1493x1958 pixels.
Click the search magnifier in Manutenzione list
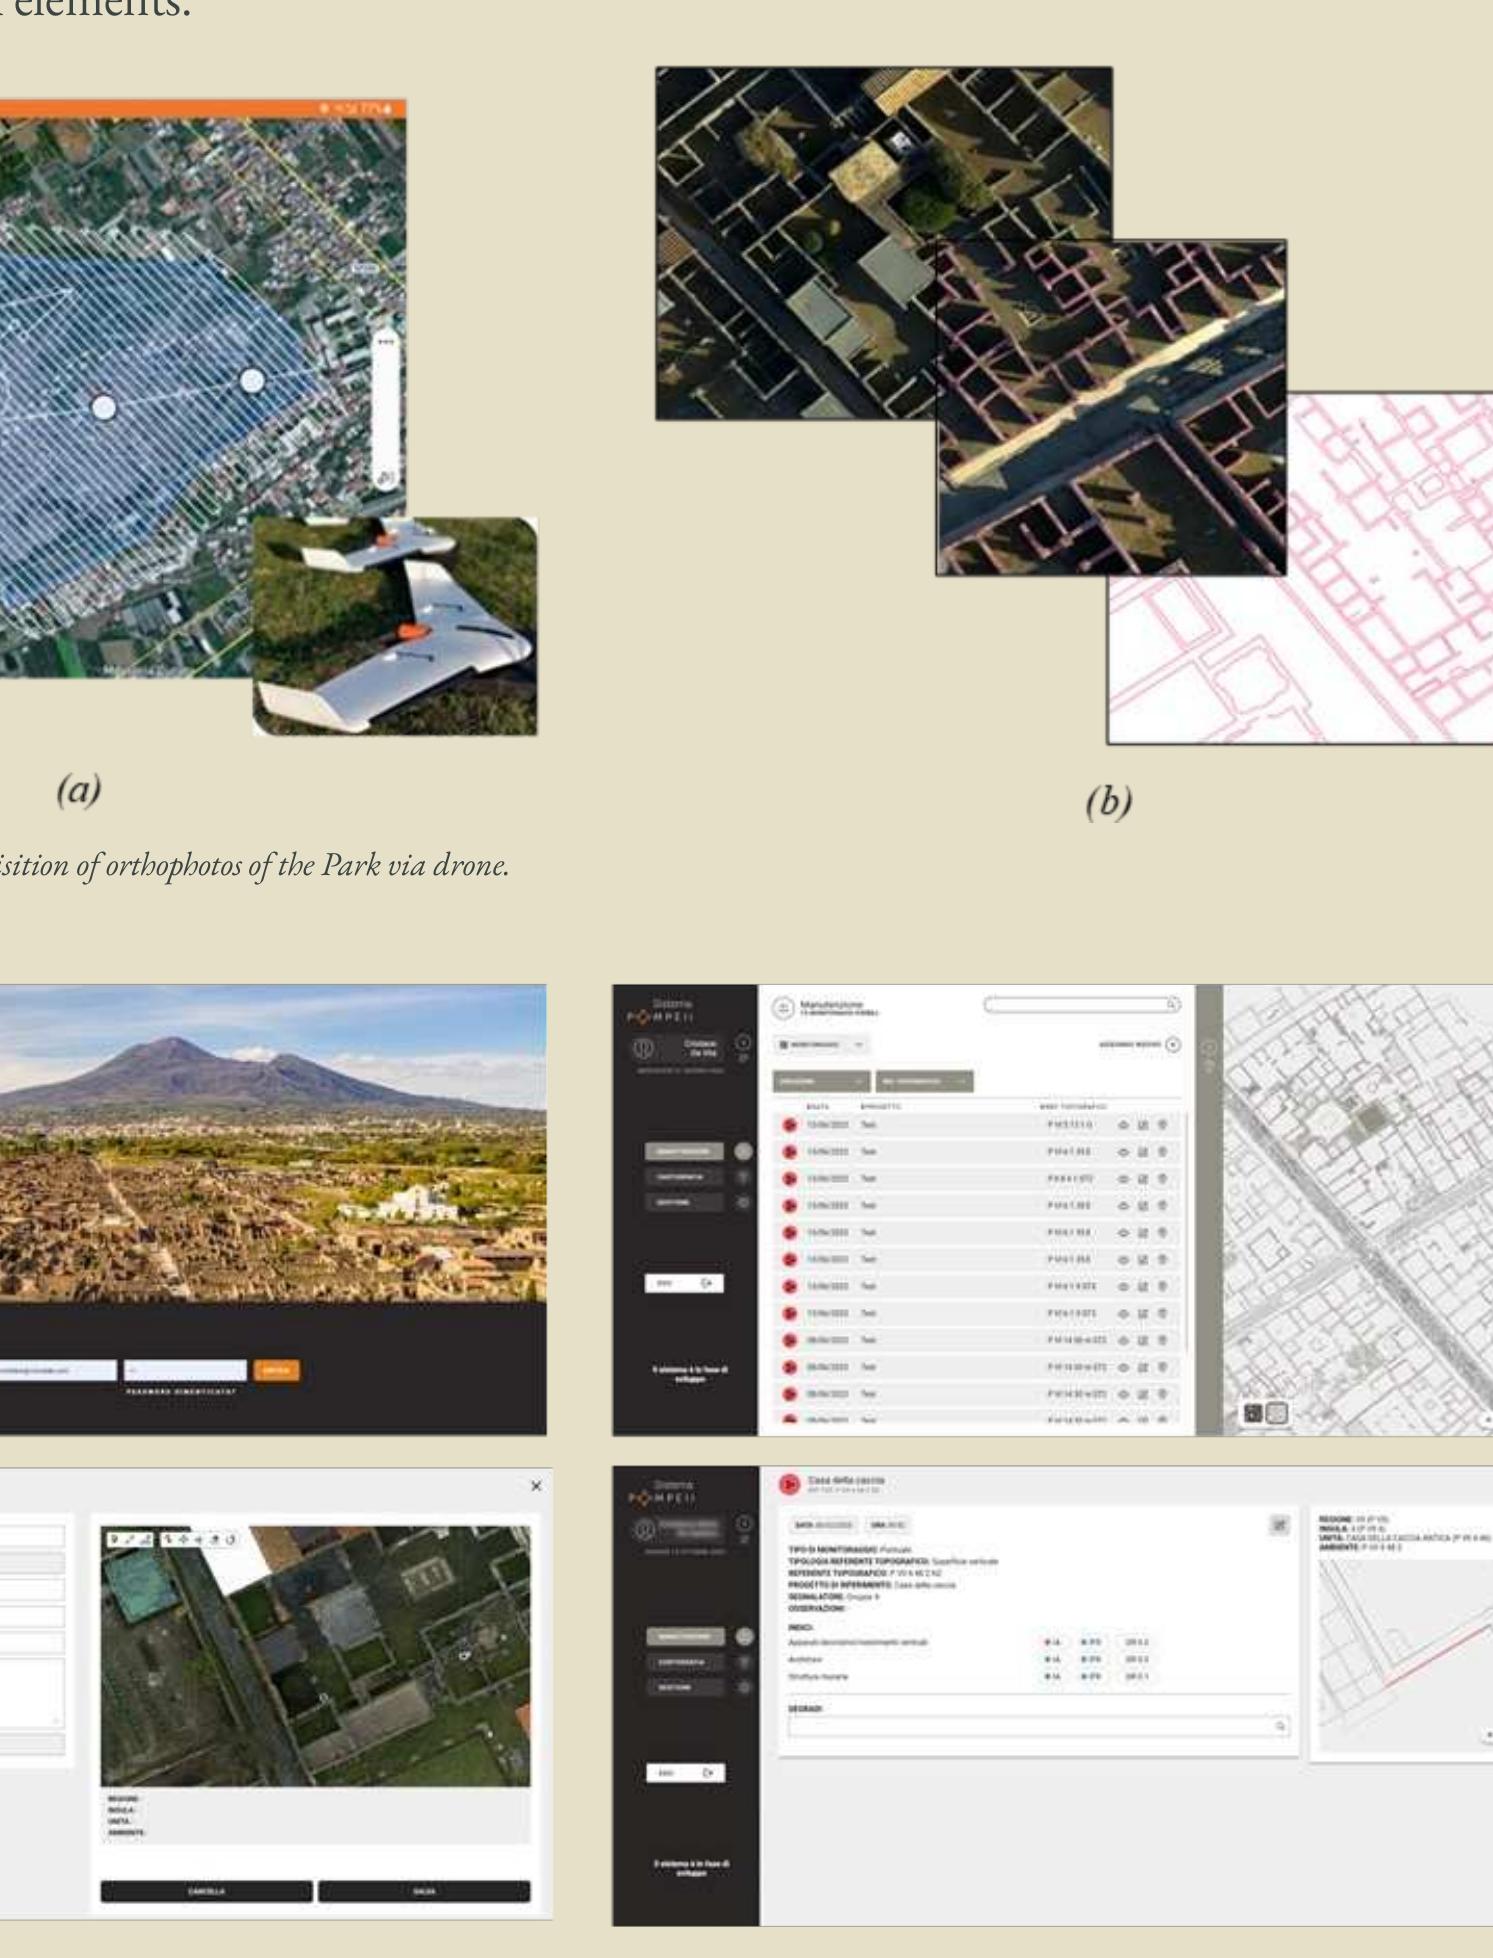click(1172, 1004)
